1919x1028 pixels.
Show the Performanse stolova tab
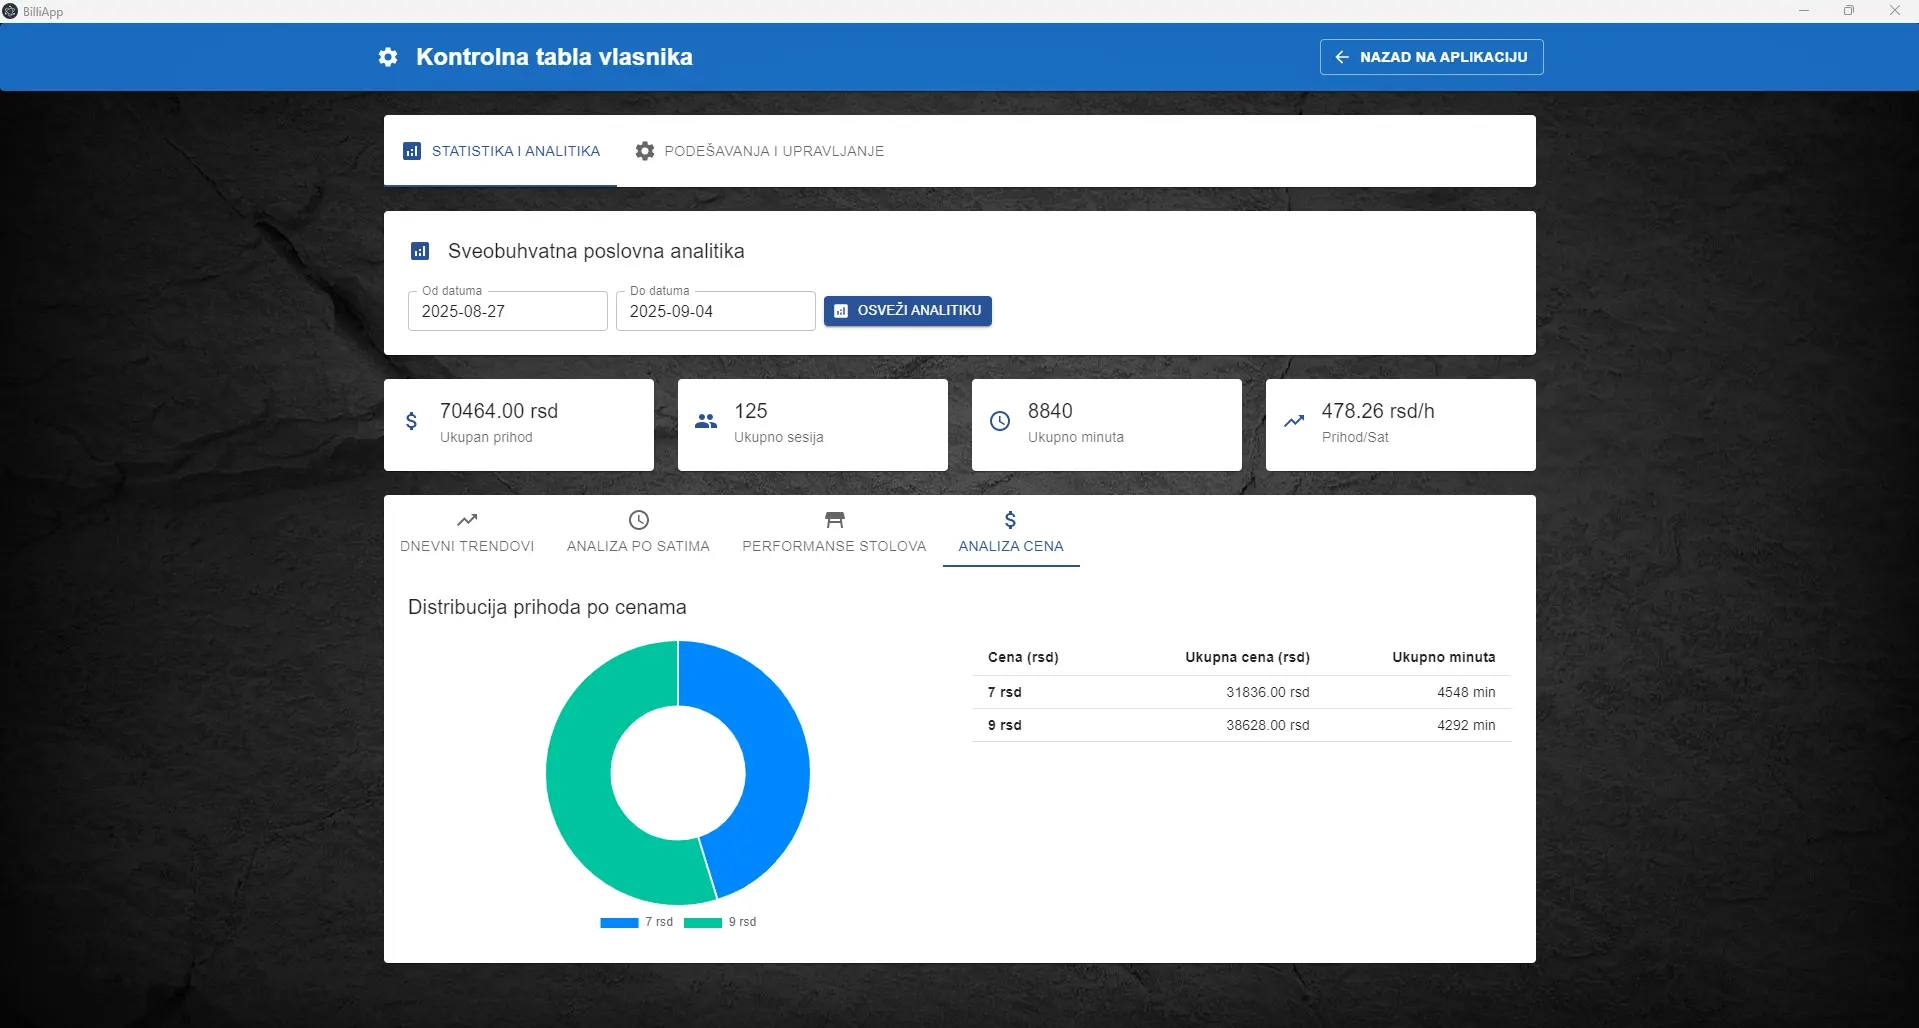[834, 532]
